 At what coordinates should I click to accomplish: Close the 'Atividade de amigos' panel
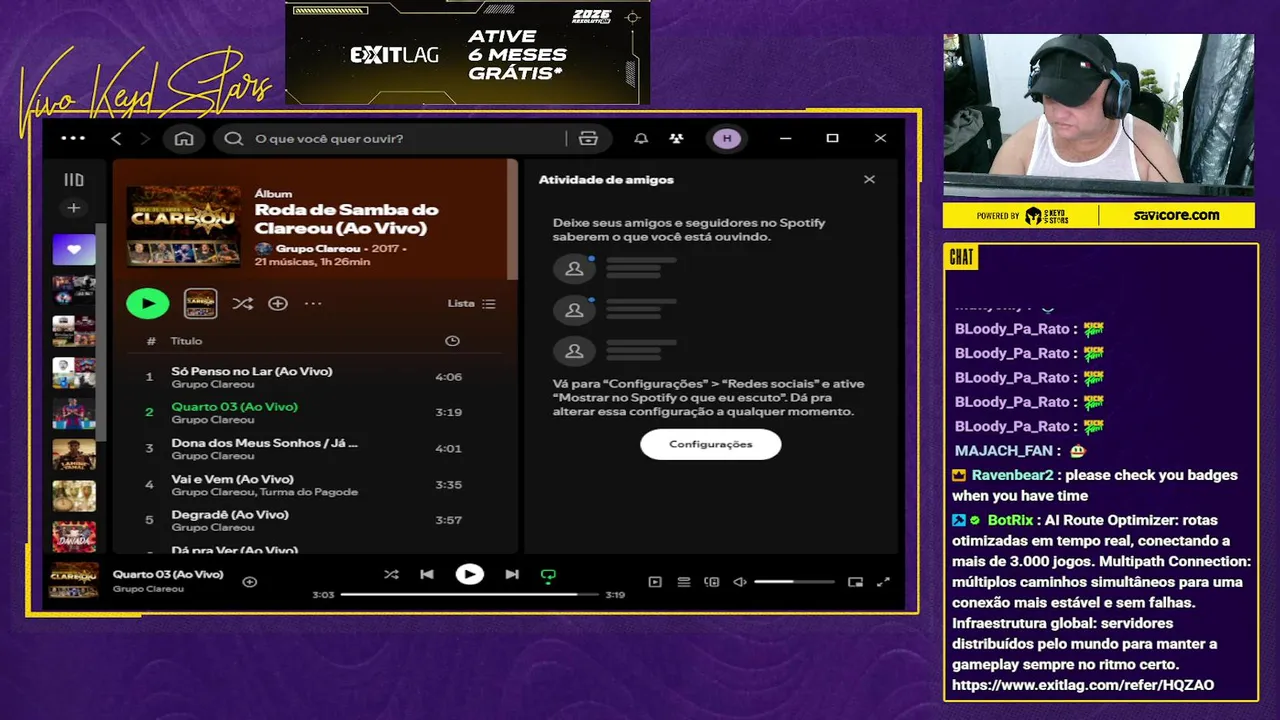click(869, 179)
